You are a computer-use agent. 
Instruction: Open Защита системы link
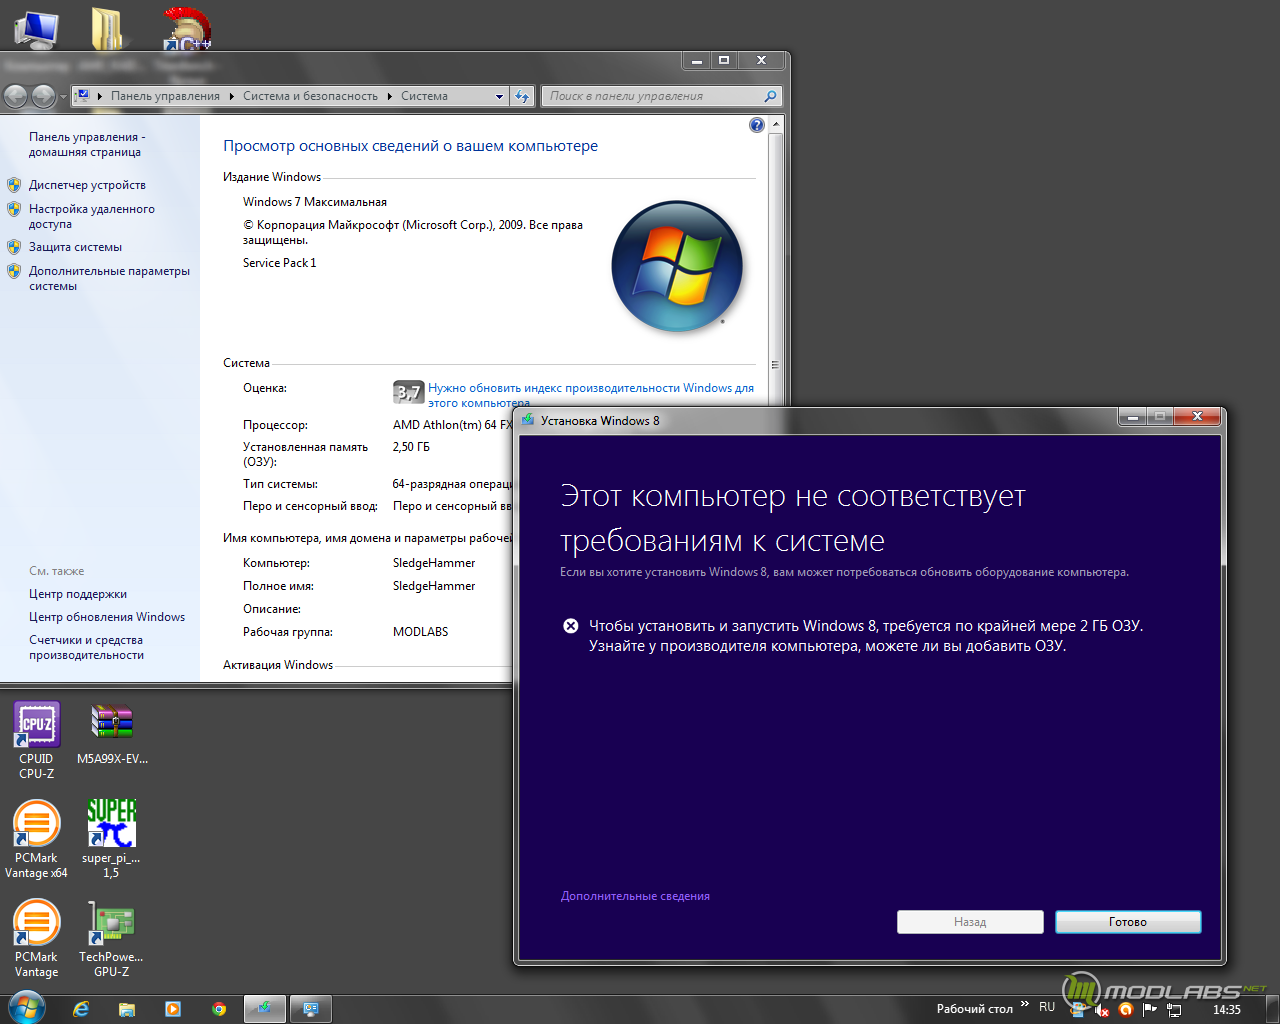pyautogui.click(x=75, y=247)
